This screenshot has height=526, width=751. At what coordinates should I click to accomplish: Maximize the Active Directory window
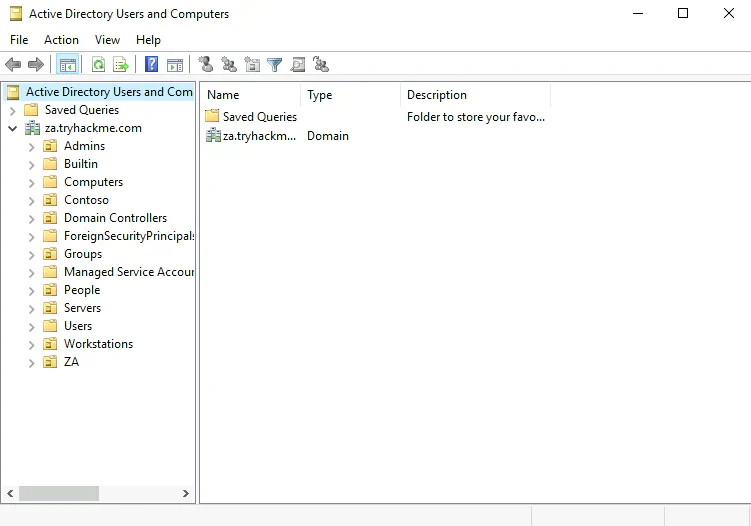pyautogui.click(x=683, y=13)
